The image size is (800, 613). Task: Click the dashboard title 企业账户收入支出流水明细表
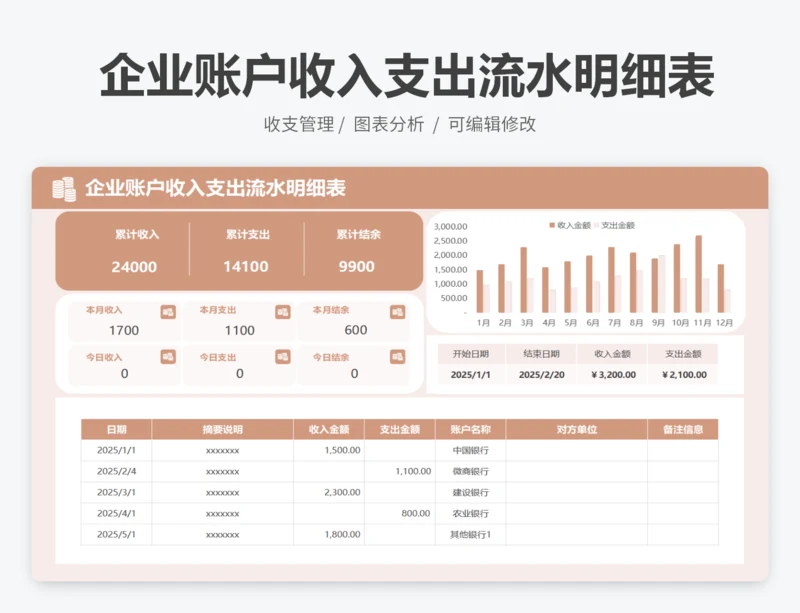click(215, 188)
